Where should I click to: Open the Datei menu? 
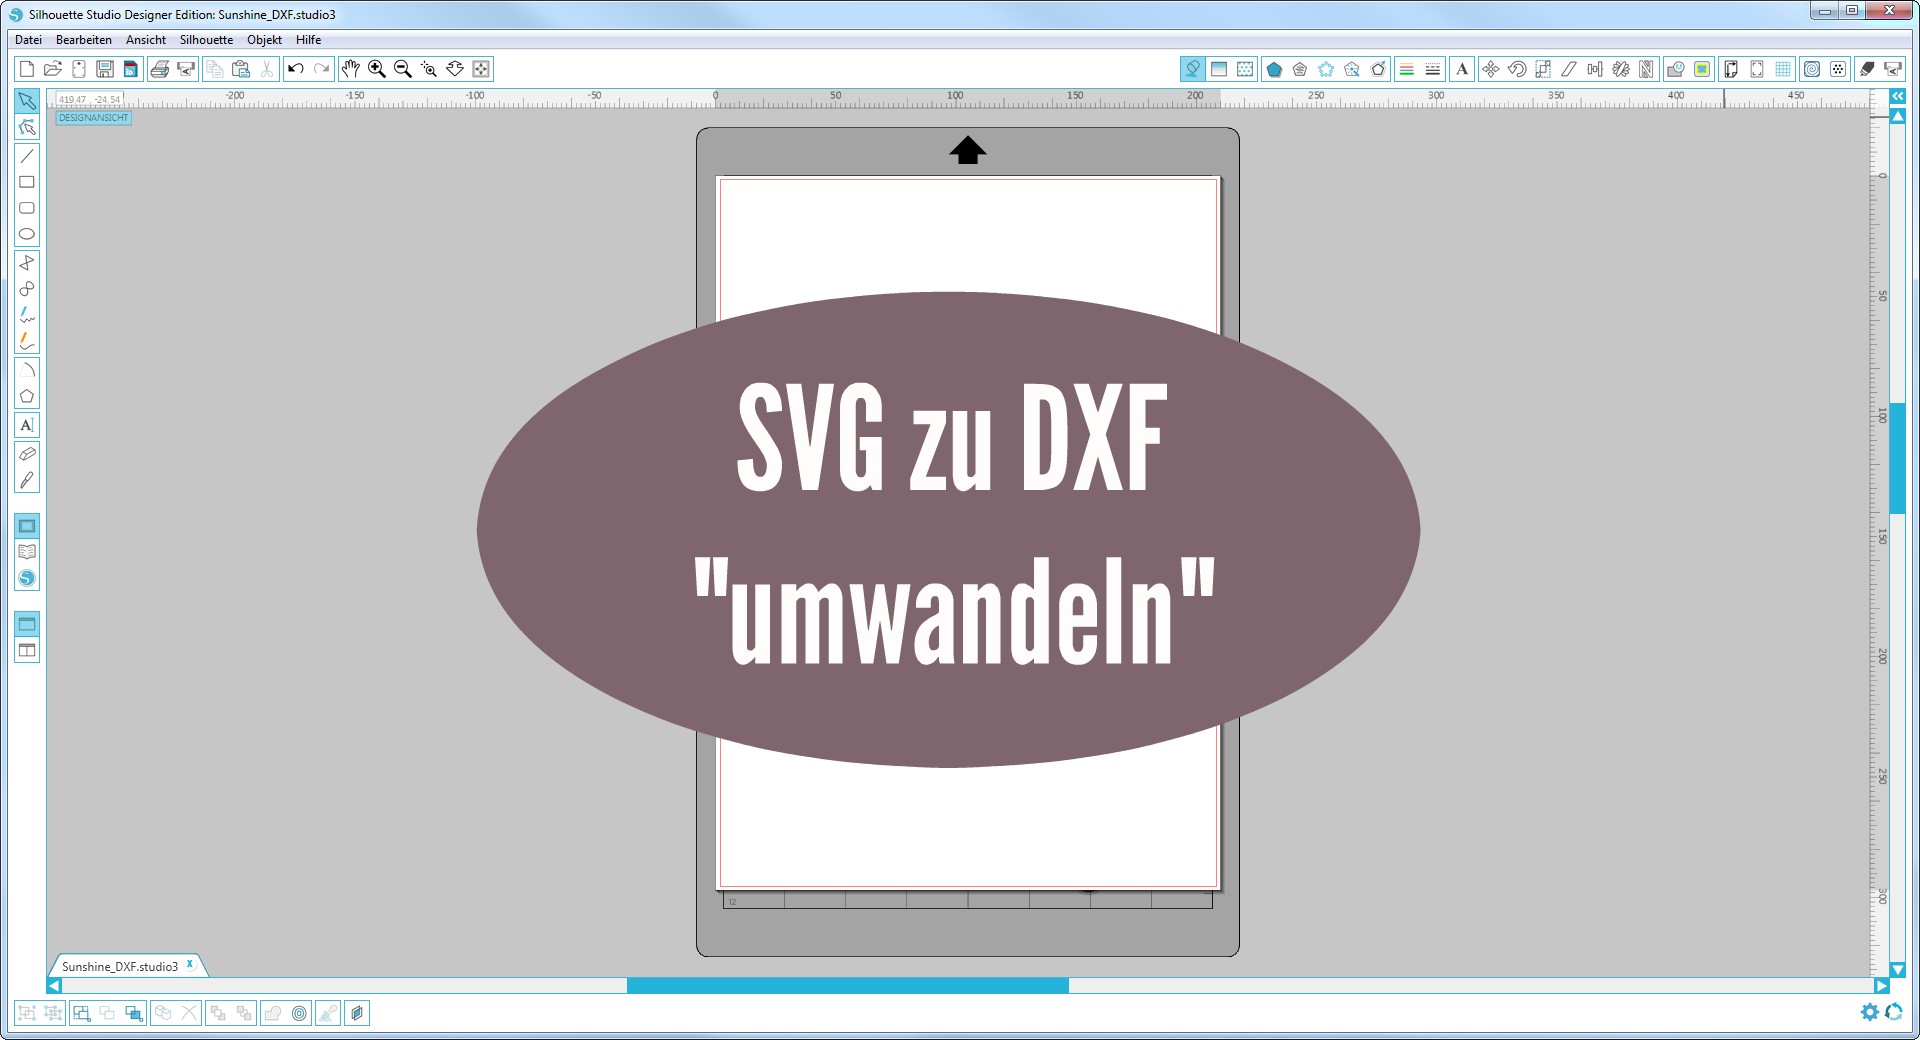(27, 40)
